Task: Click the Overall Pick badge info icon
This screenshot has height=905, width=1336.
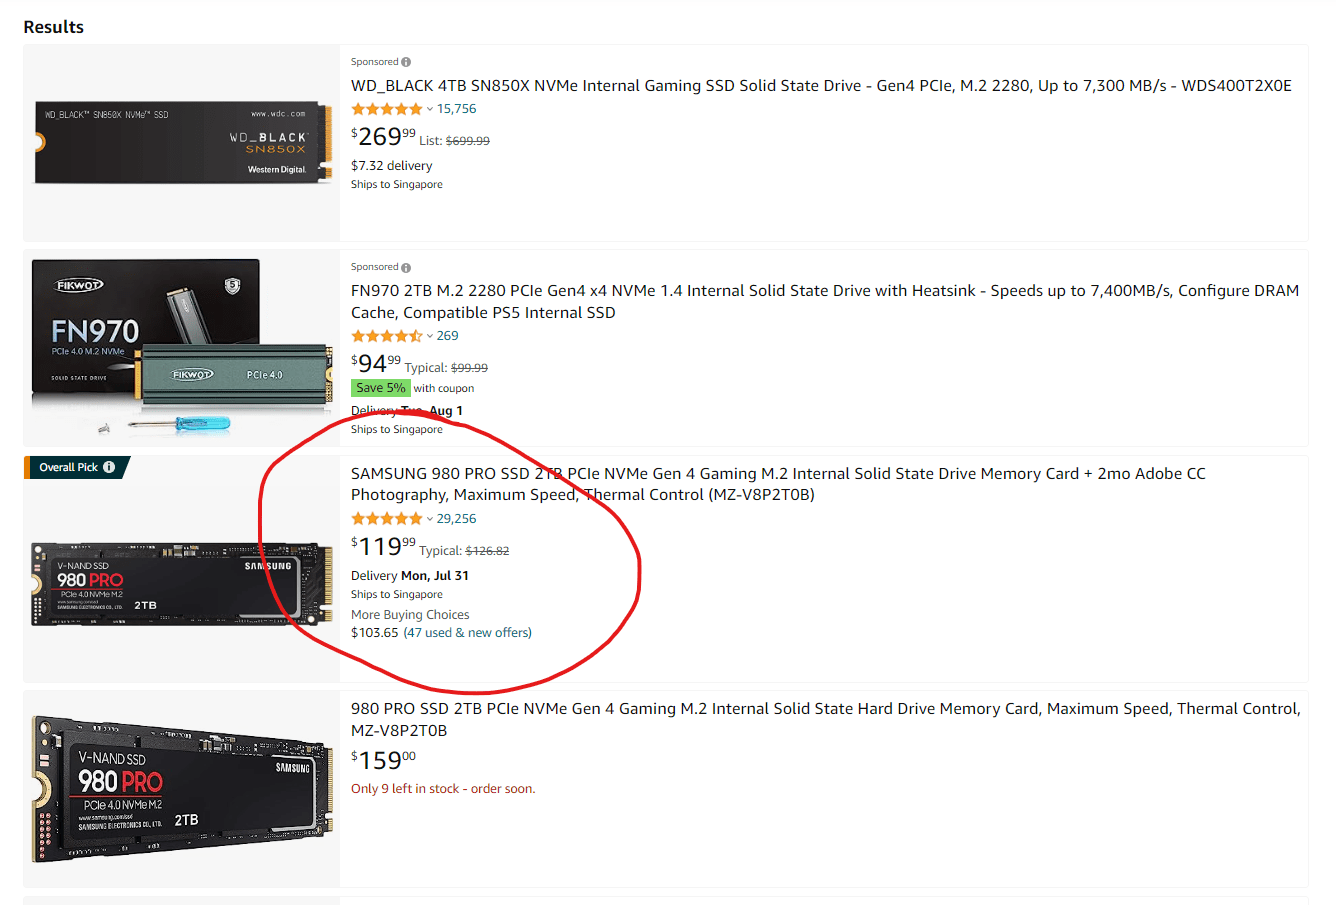Action: (108, 466)
